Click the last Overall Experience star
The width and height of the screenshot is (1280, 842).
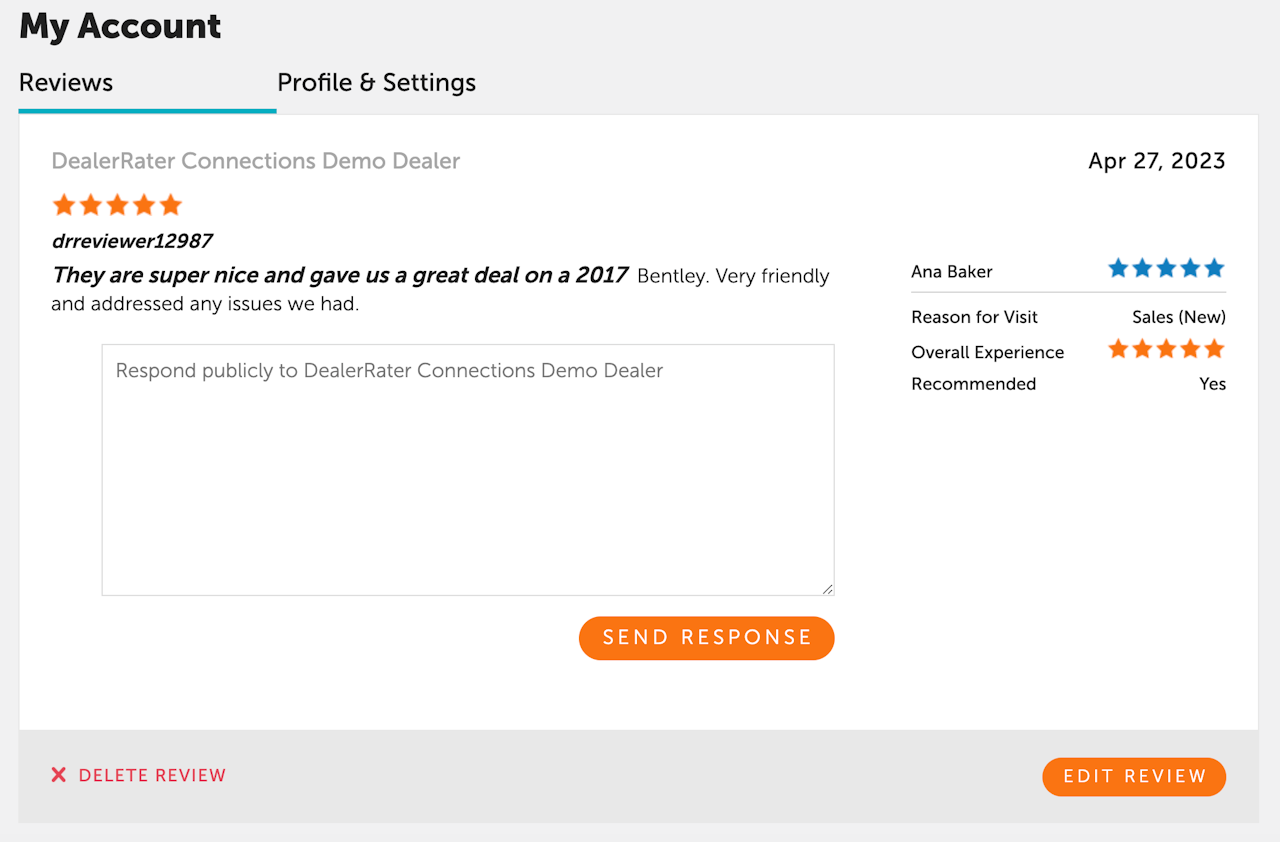[1214, 350]
